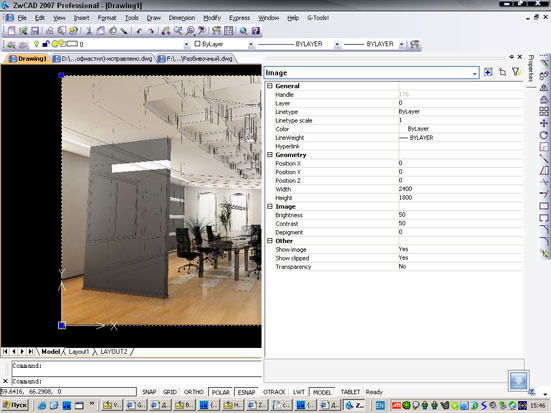Click Quick Select icon in Properties panel
Screen dimensions: 551x413
point(488,72)
